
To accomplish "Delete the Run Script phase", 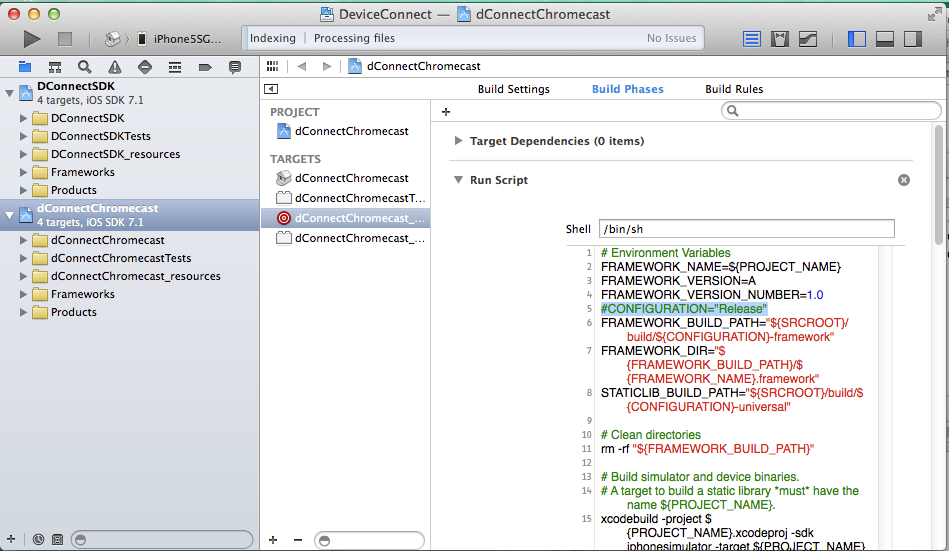I will pyautogui.click(x=903, y=180).
